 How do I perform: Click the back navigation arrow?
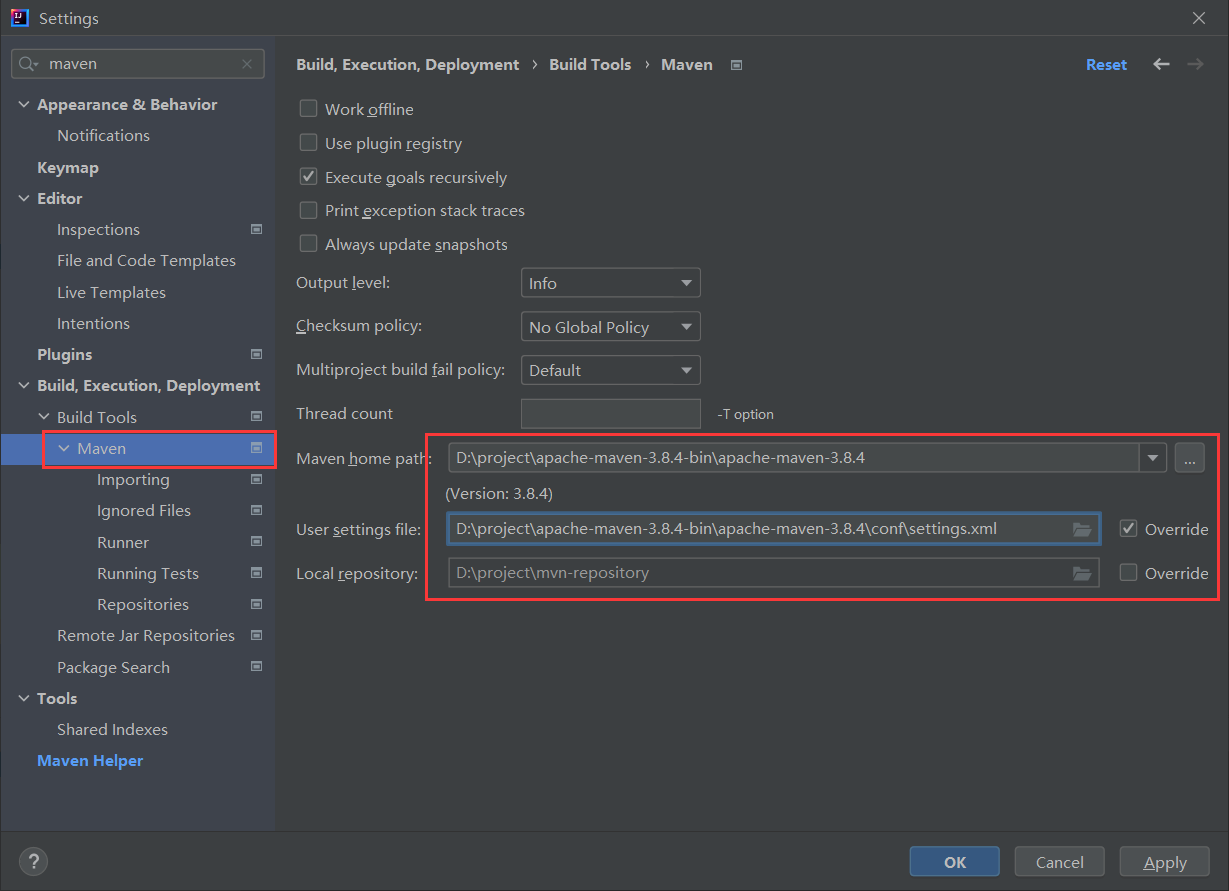(x=1161, y=64)
